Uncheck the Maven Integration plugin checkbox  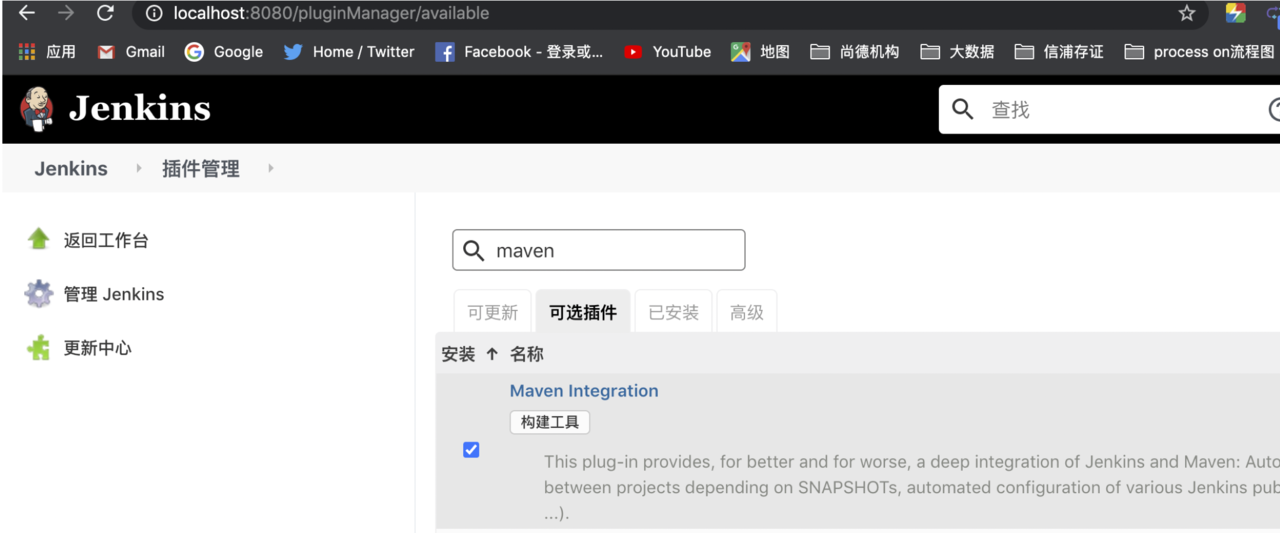click(x=471, y=450)
